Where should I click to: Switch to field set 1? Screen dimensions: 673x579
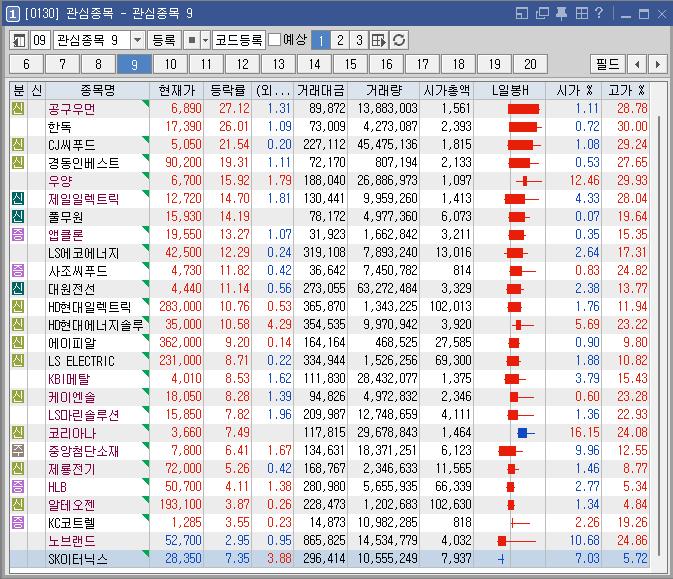click(321, 40)
